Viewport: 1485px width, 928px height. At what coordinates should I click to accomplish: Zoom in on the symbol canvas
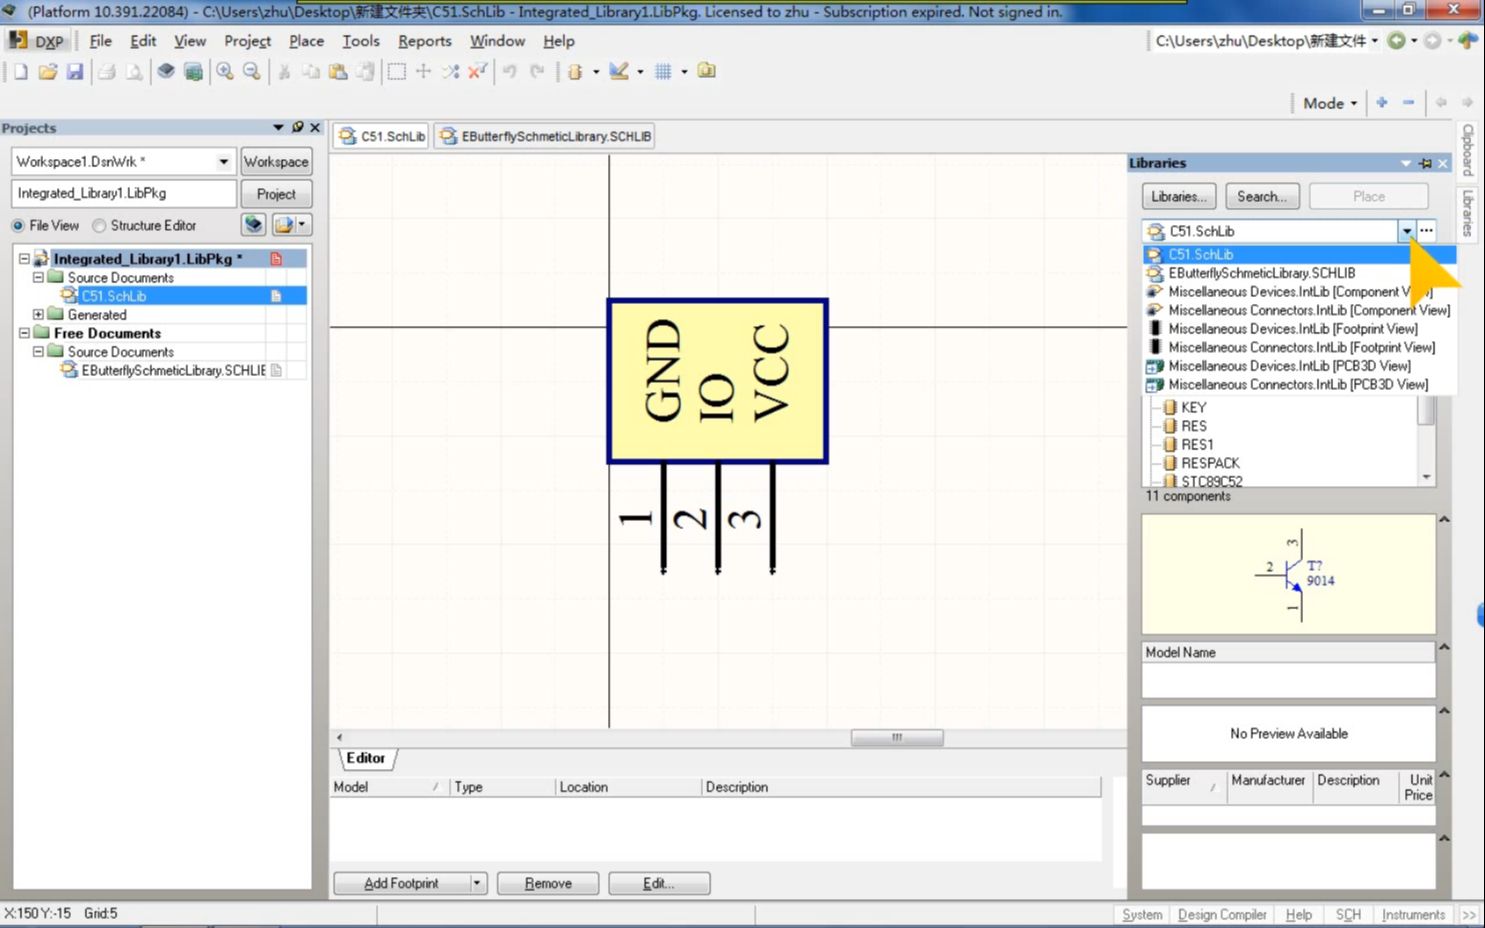225,72
